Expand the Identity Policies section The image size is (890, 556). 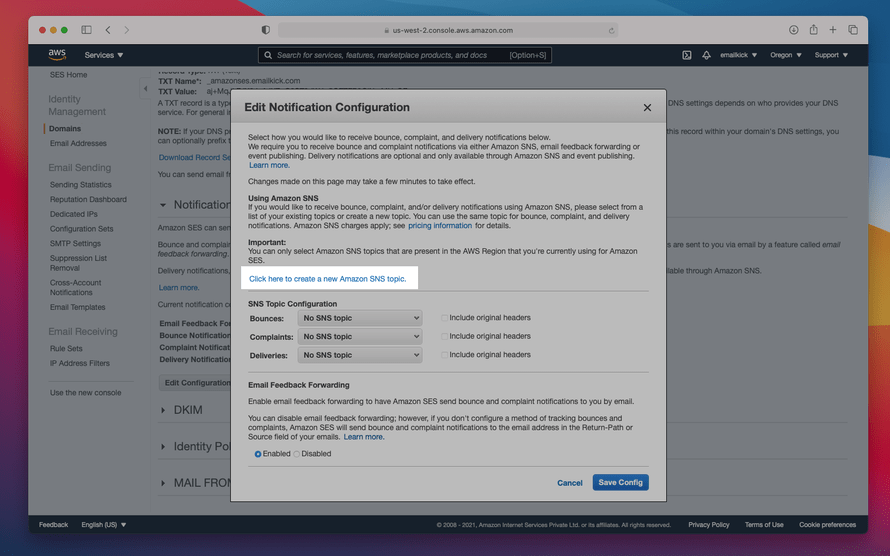click(163, 447)
